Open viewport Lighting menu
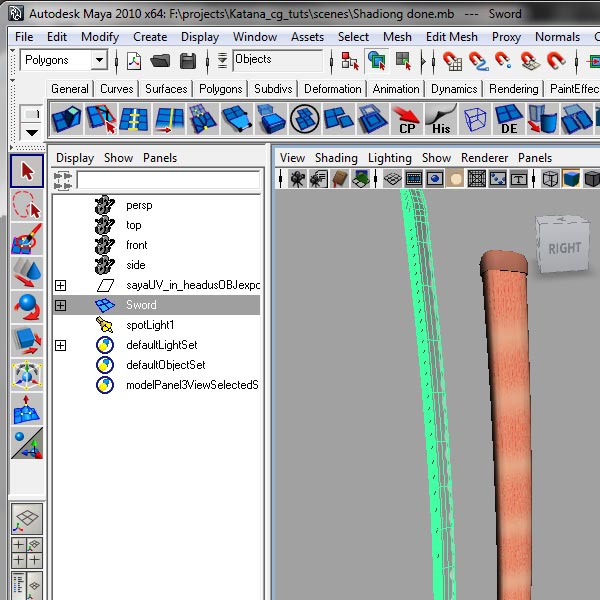Screen dimensions: 600x600 pos(390,158)
